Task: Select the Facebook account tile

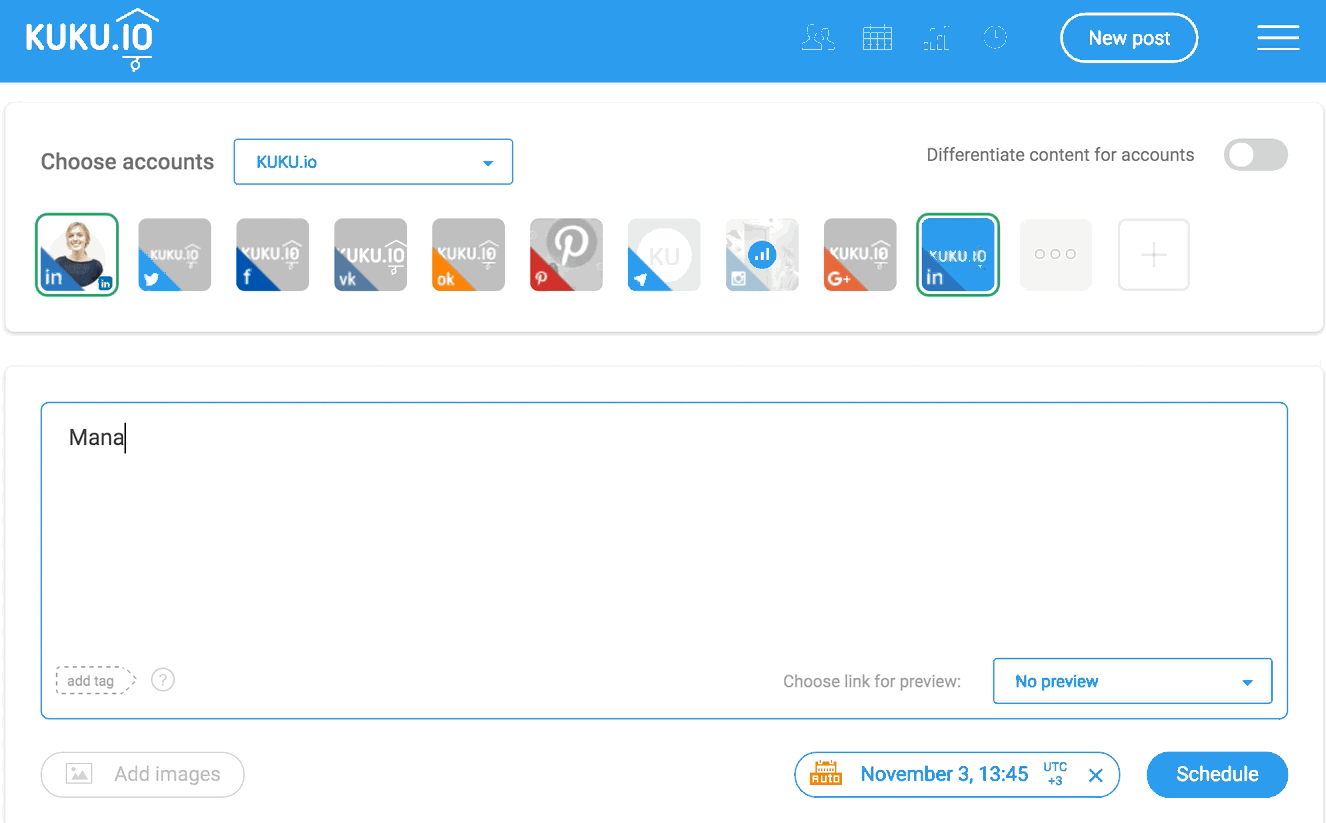Action: (272, 255)
